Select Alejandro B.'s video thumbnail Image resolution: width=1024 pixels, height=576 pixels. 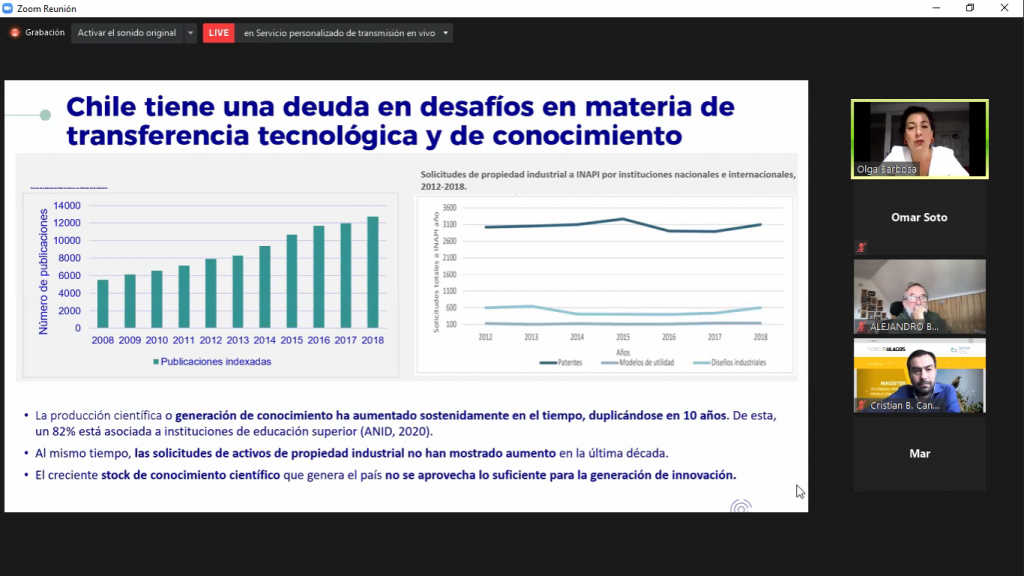click(919, 296)
